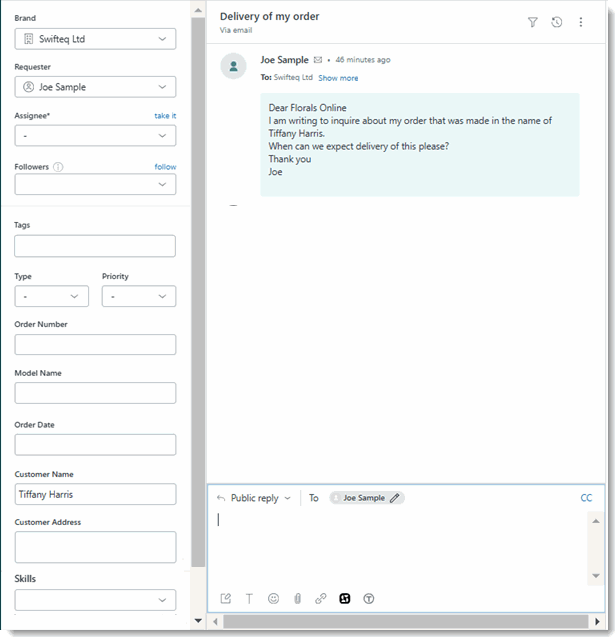Click the horizontal scrollbar at the bottom
The height and width of the screenshot is (637, 615).
coord(405,621)
